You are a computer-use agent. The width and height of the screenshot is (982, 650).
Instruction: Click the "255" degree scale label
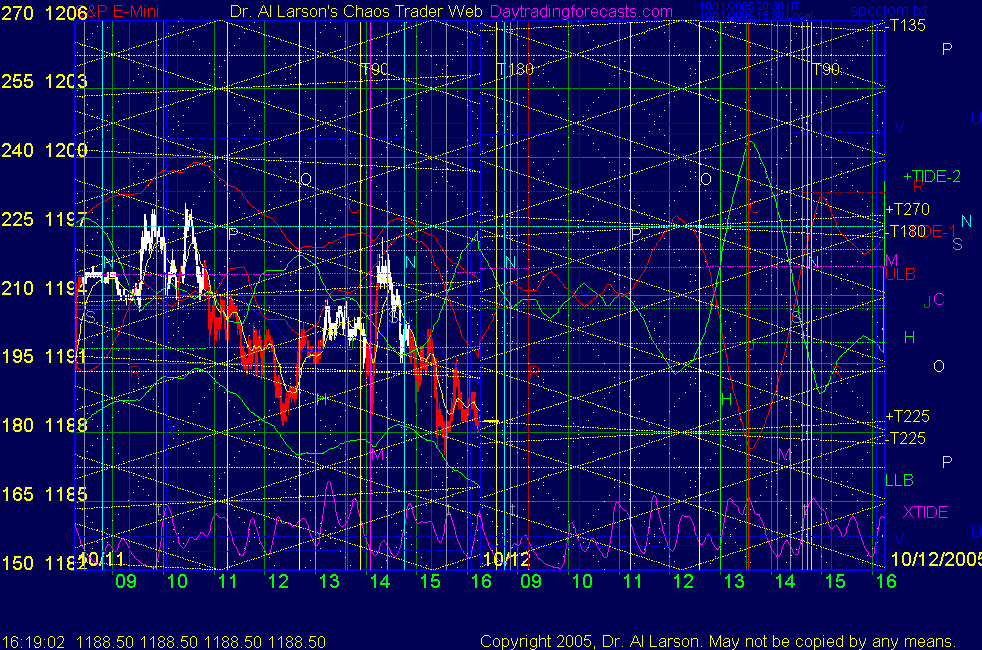18,81
